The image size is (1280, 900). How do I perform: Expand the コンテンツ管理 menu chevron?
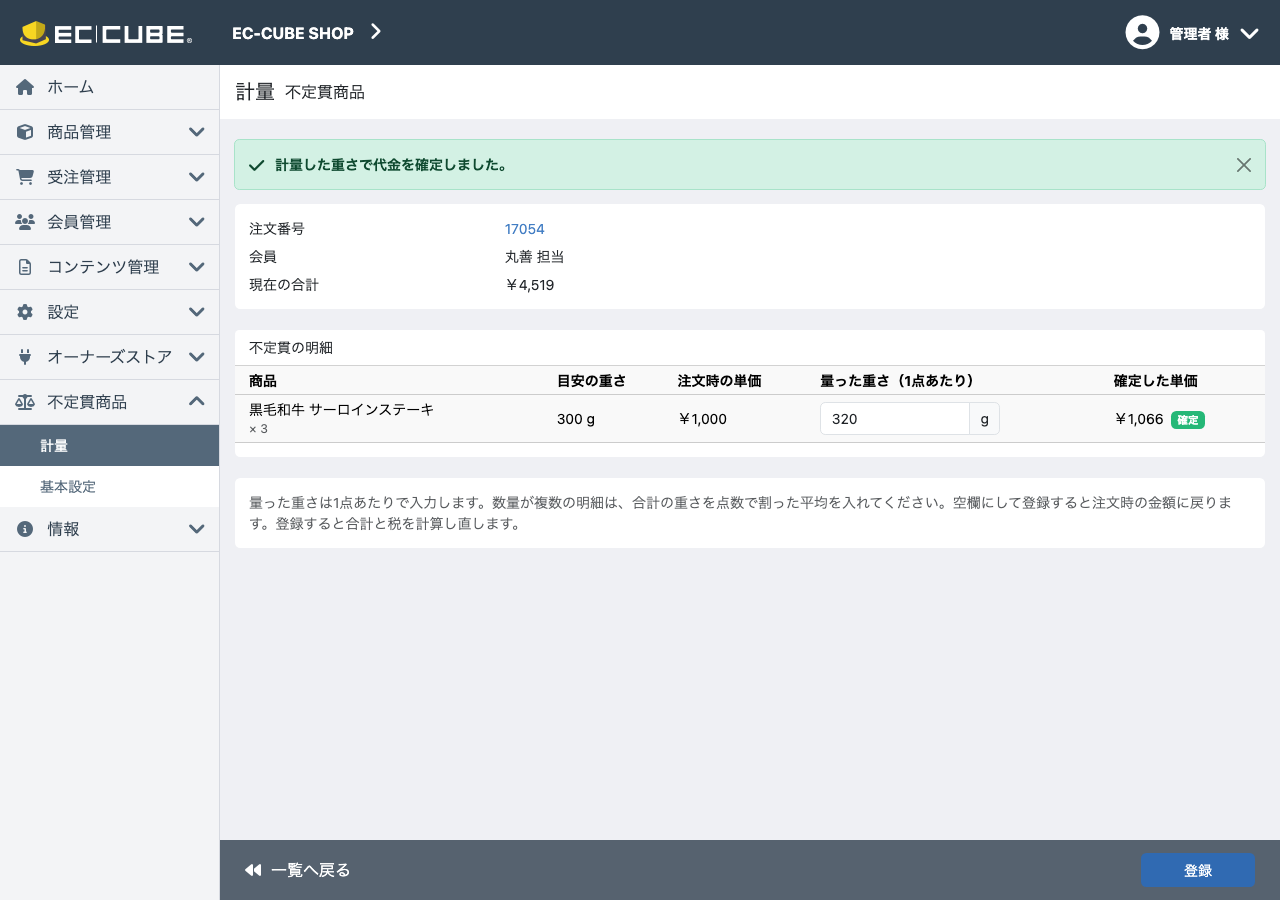(x=197, y=267)
